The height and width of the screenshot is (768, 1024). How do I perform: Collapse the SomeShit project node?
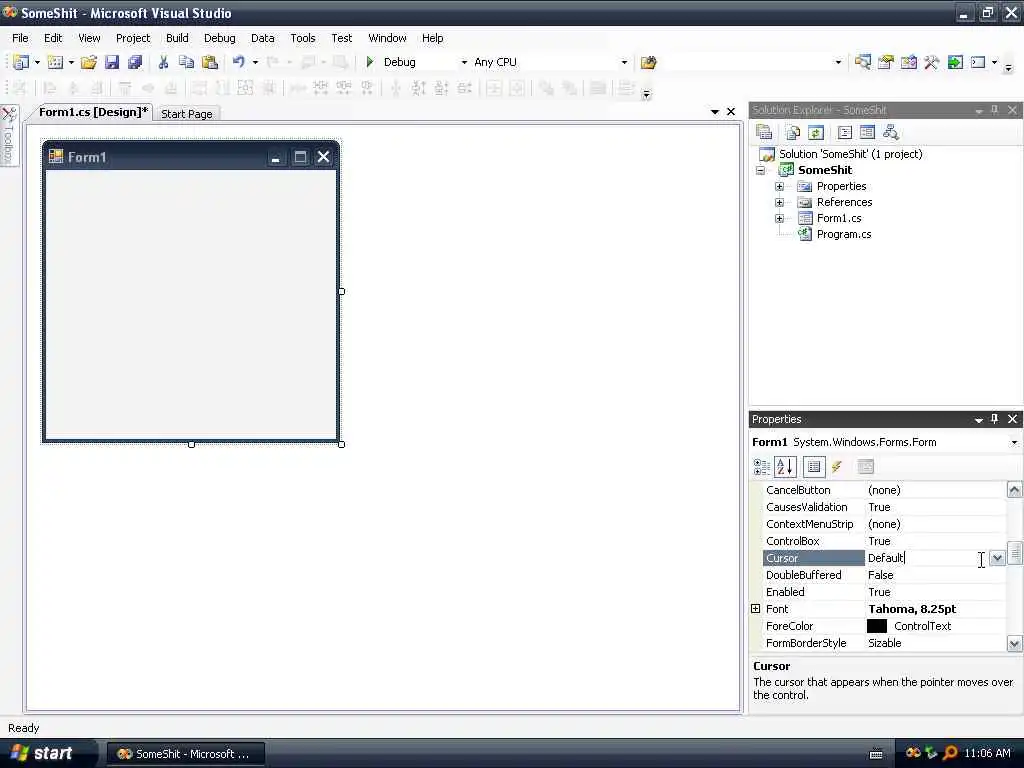pos(760,170)
